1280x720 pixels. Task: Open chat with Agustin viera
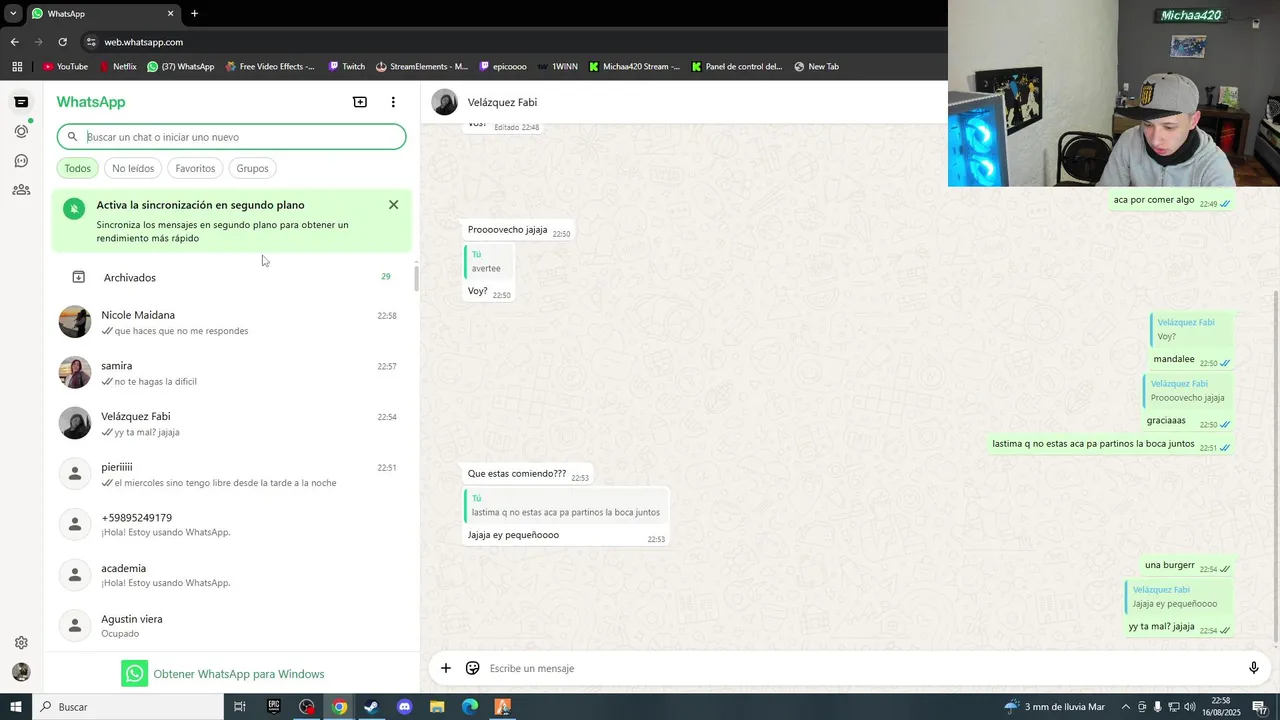click(x=231, y=626)
